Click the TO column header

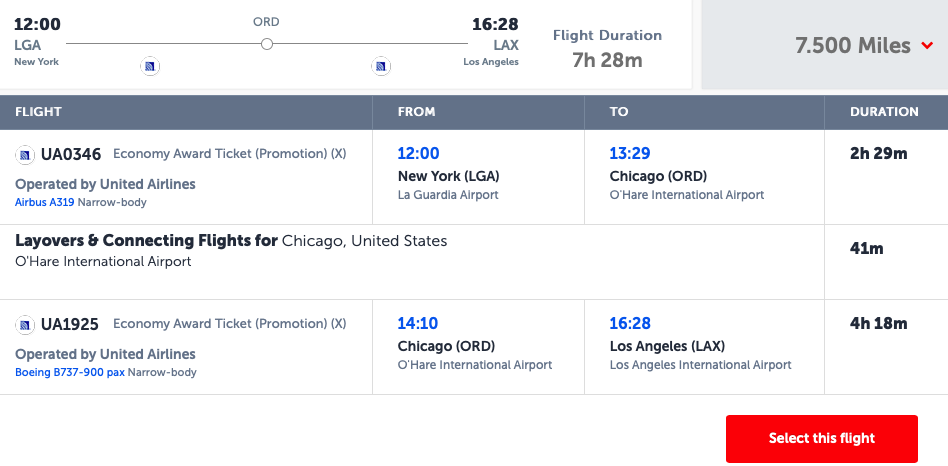618,112
